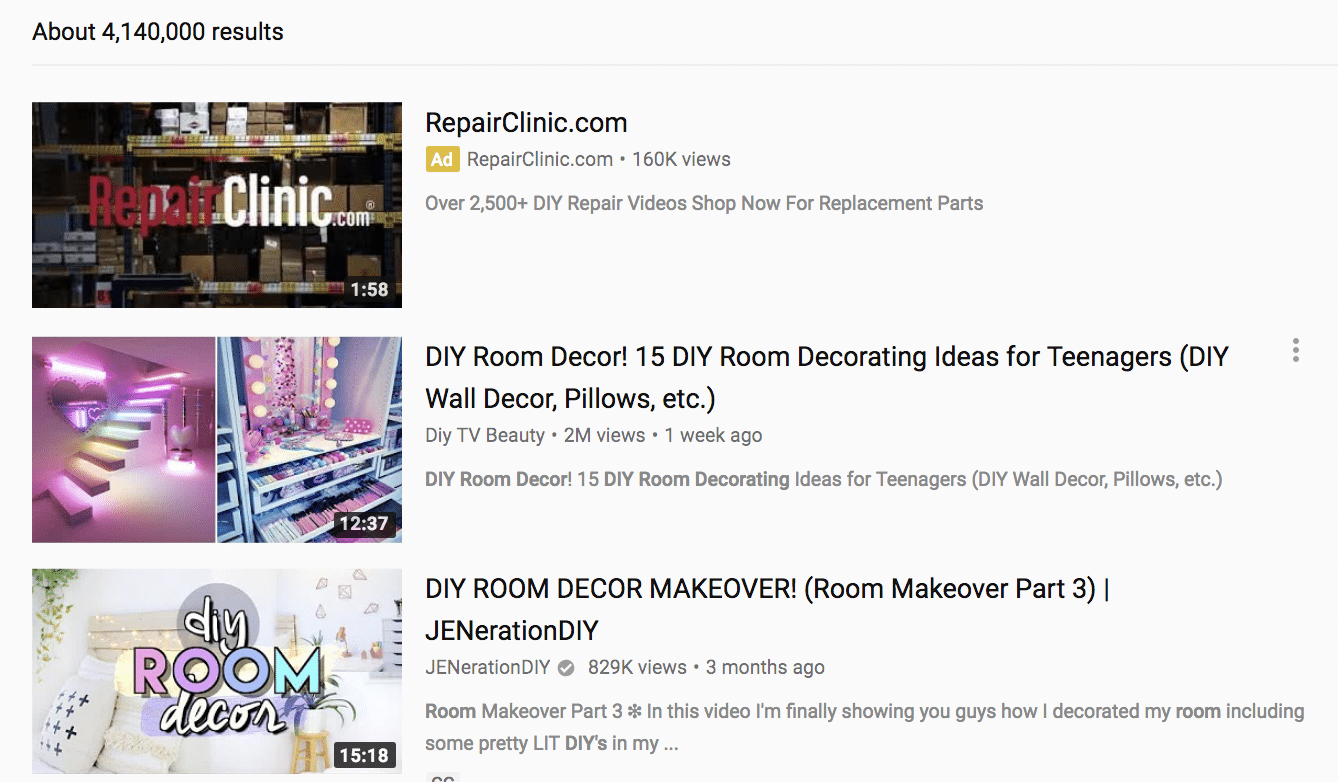Click 'Over 2,500+ DIY Repair Videos' description
Viewport: 1338px width, 782px height.
pyautogui.click(x=704, y=203)
